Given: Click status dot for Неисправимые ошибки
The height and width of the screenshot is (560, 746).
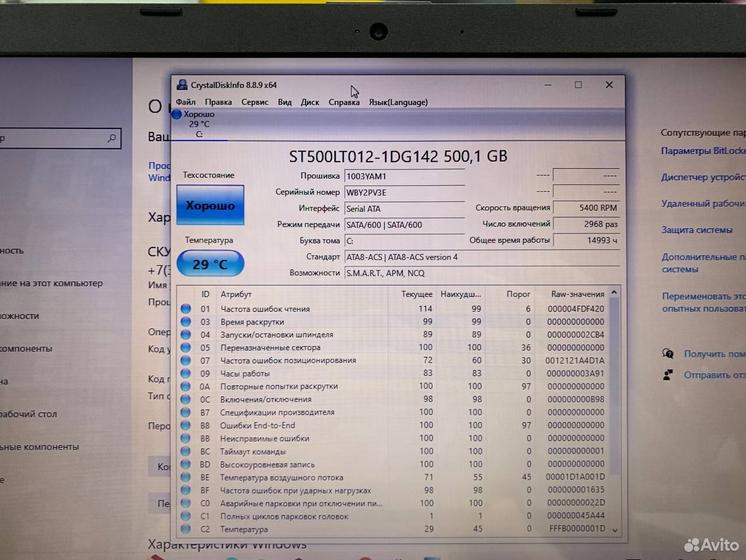Looking at the screenshot, I should click(186, 438).
